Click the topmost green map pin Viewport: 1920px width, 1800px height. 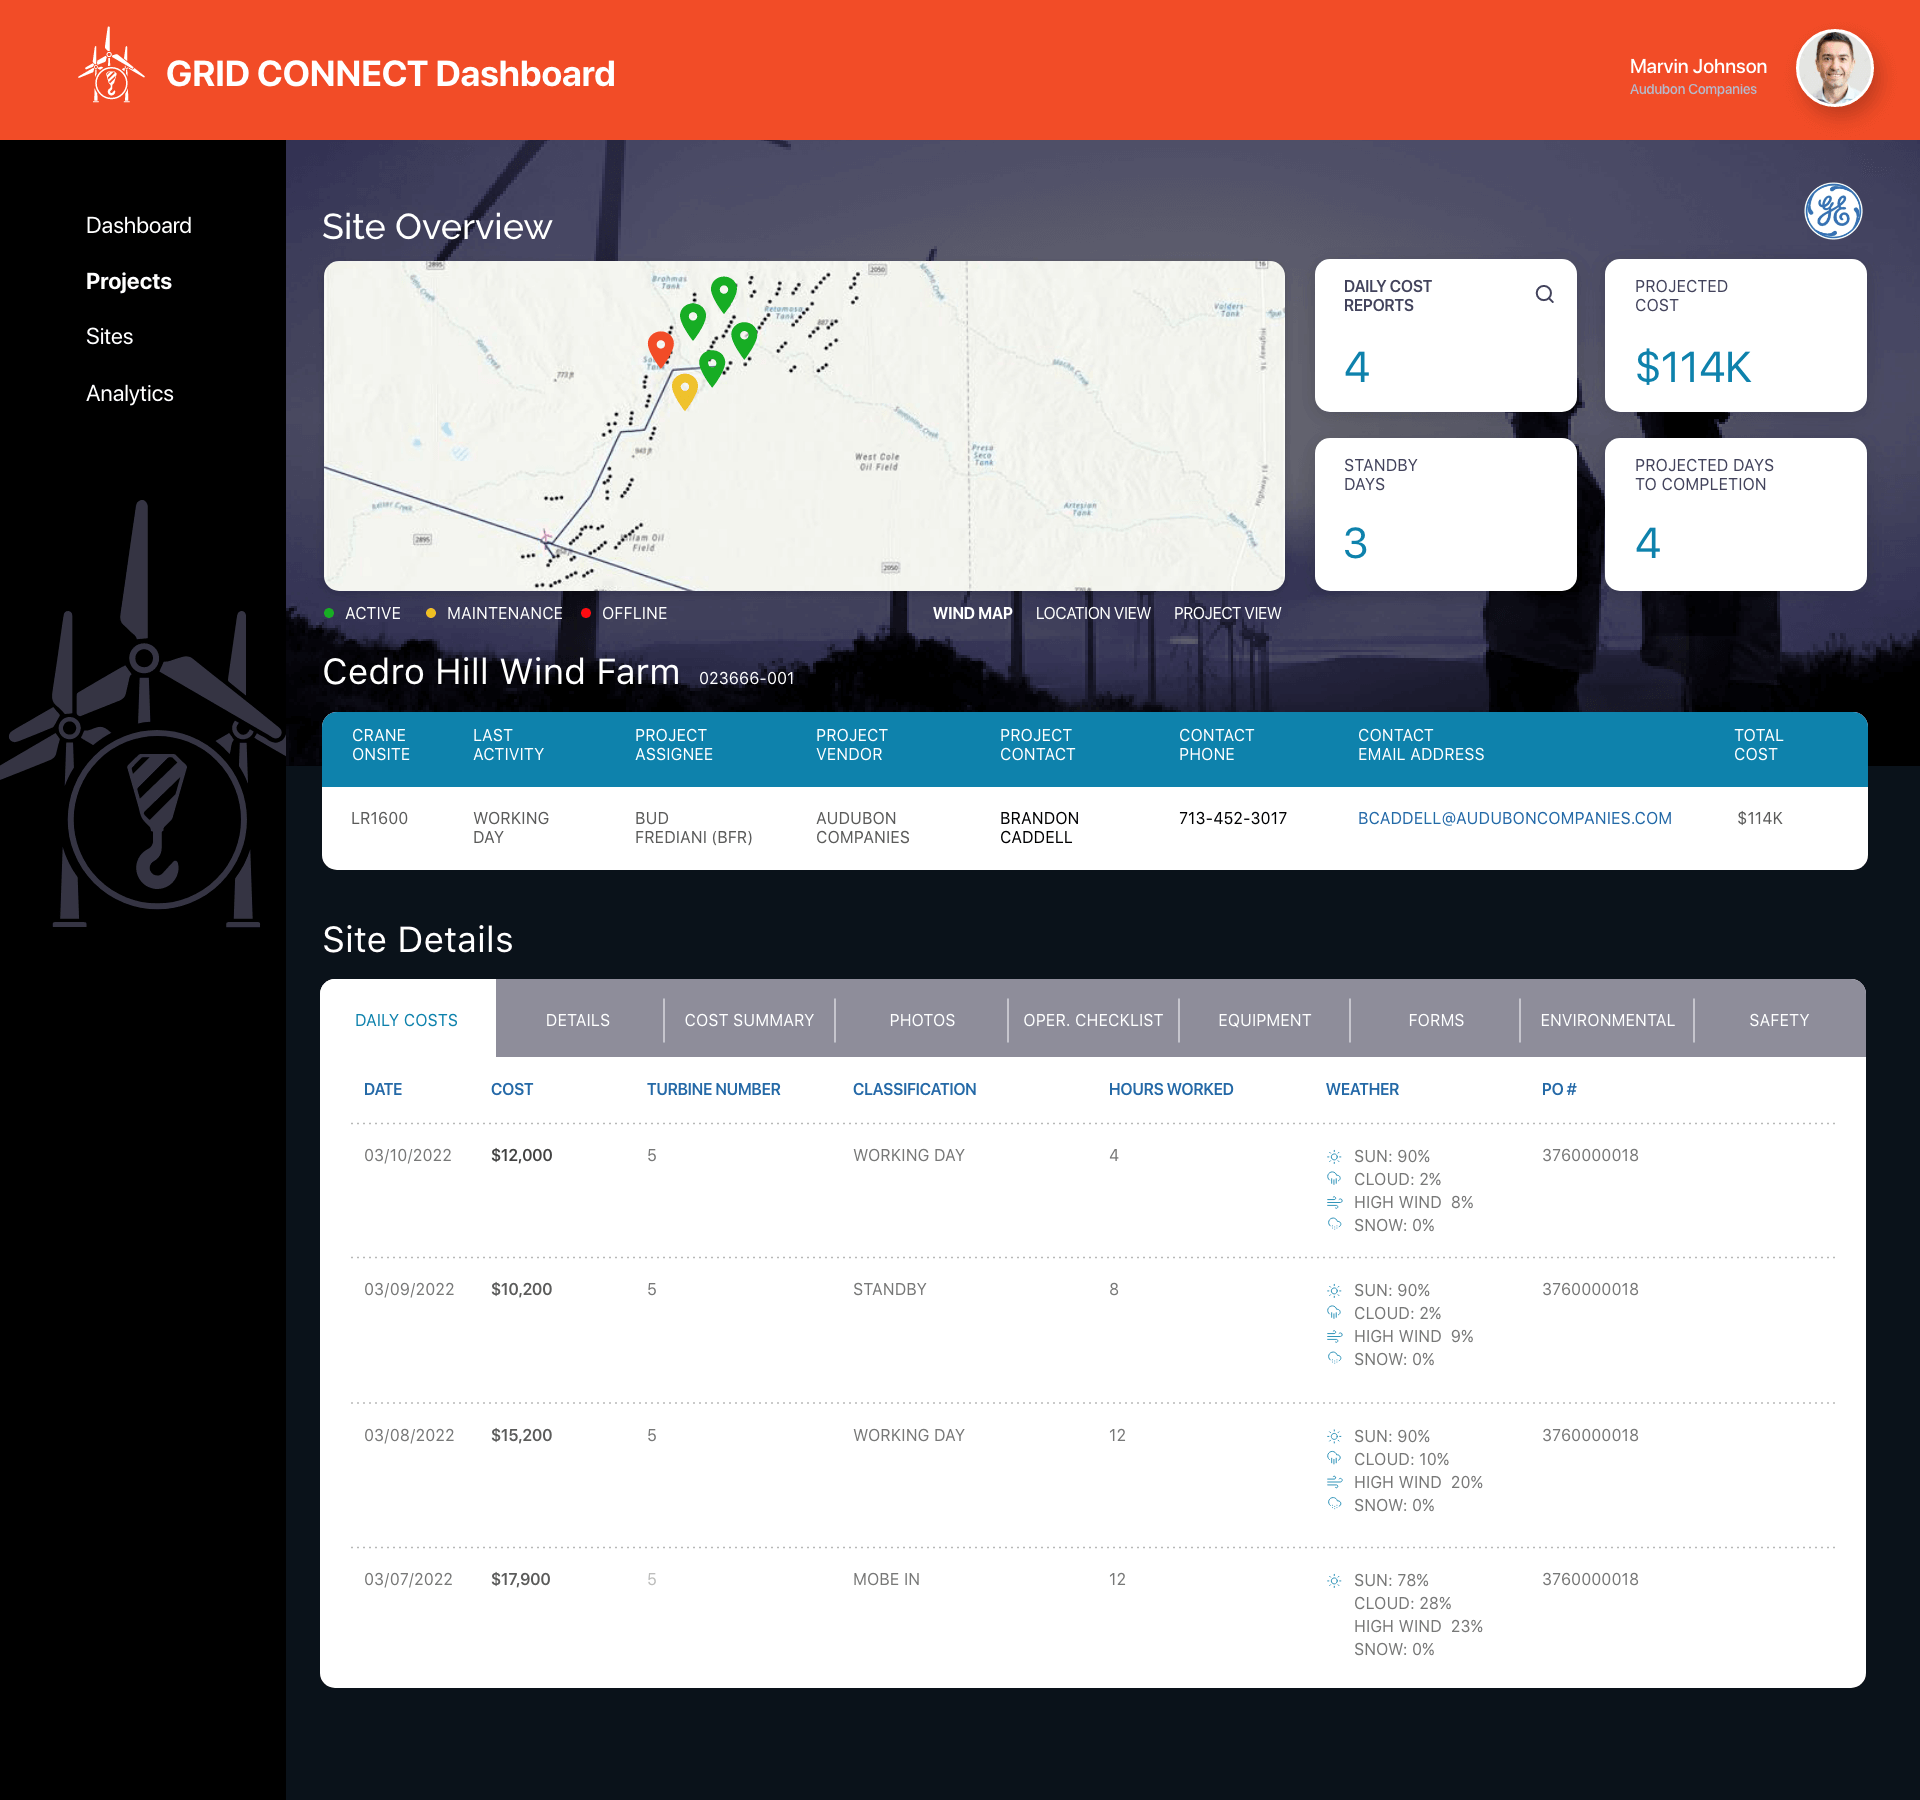(724, 294)
